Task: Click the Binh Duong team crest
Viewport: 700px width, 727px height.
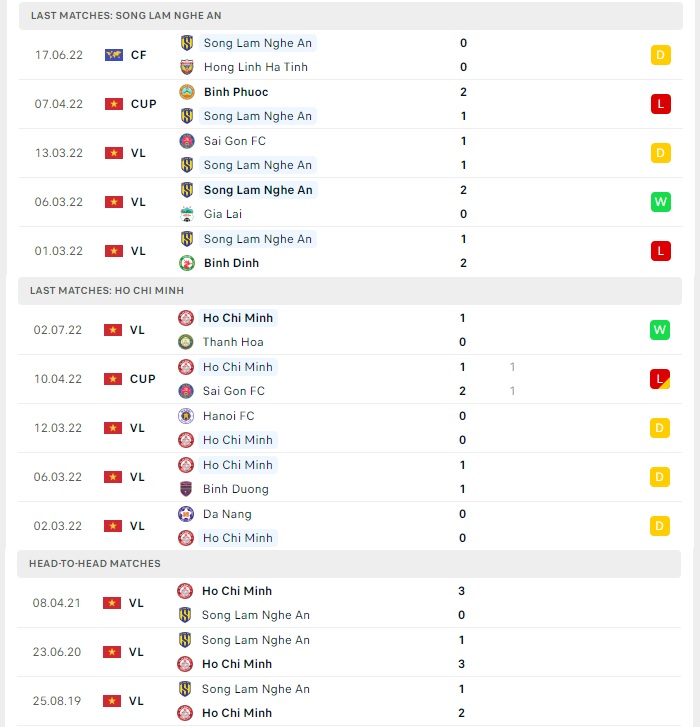Action: 186,489
